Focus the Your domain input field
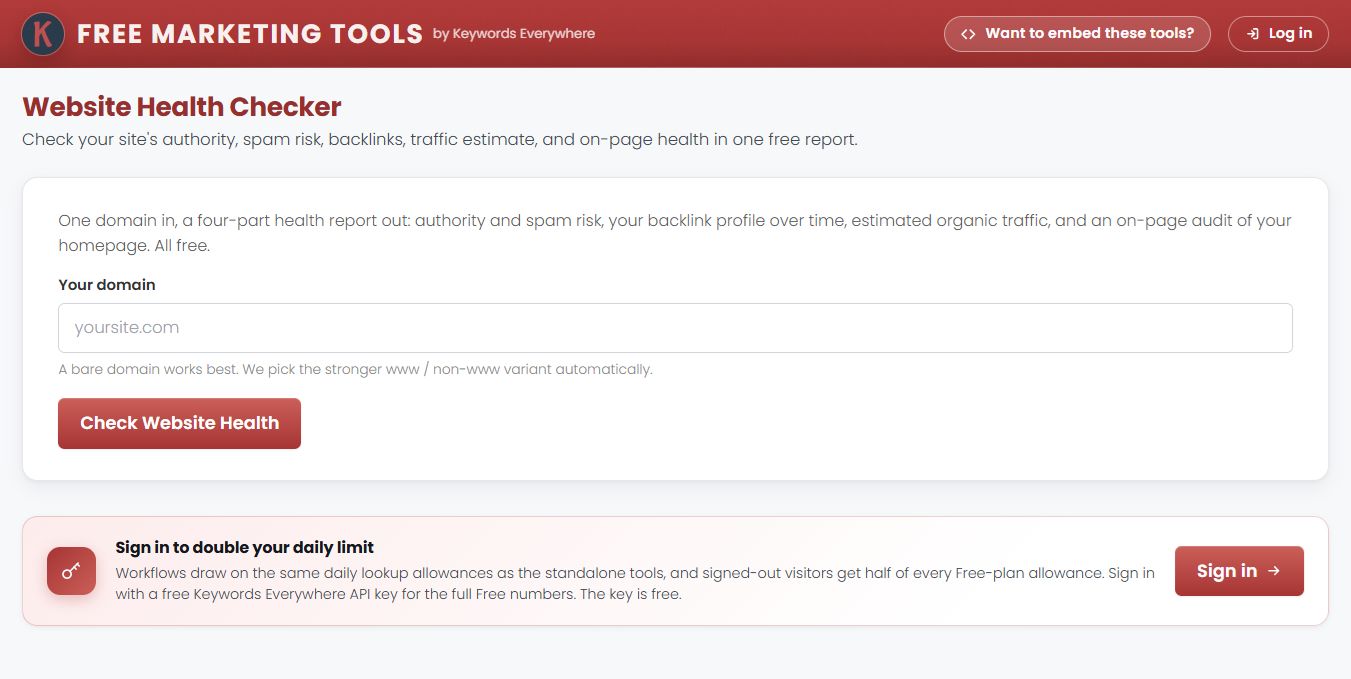 point(675,328)
